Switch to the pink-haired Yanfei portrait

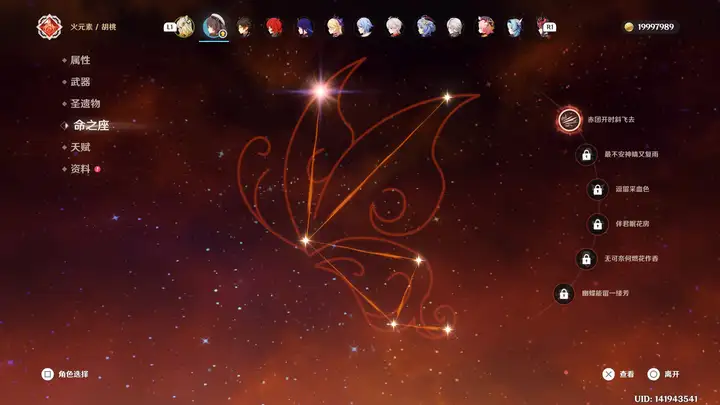pyautogui.click(x=485, y=27)
